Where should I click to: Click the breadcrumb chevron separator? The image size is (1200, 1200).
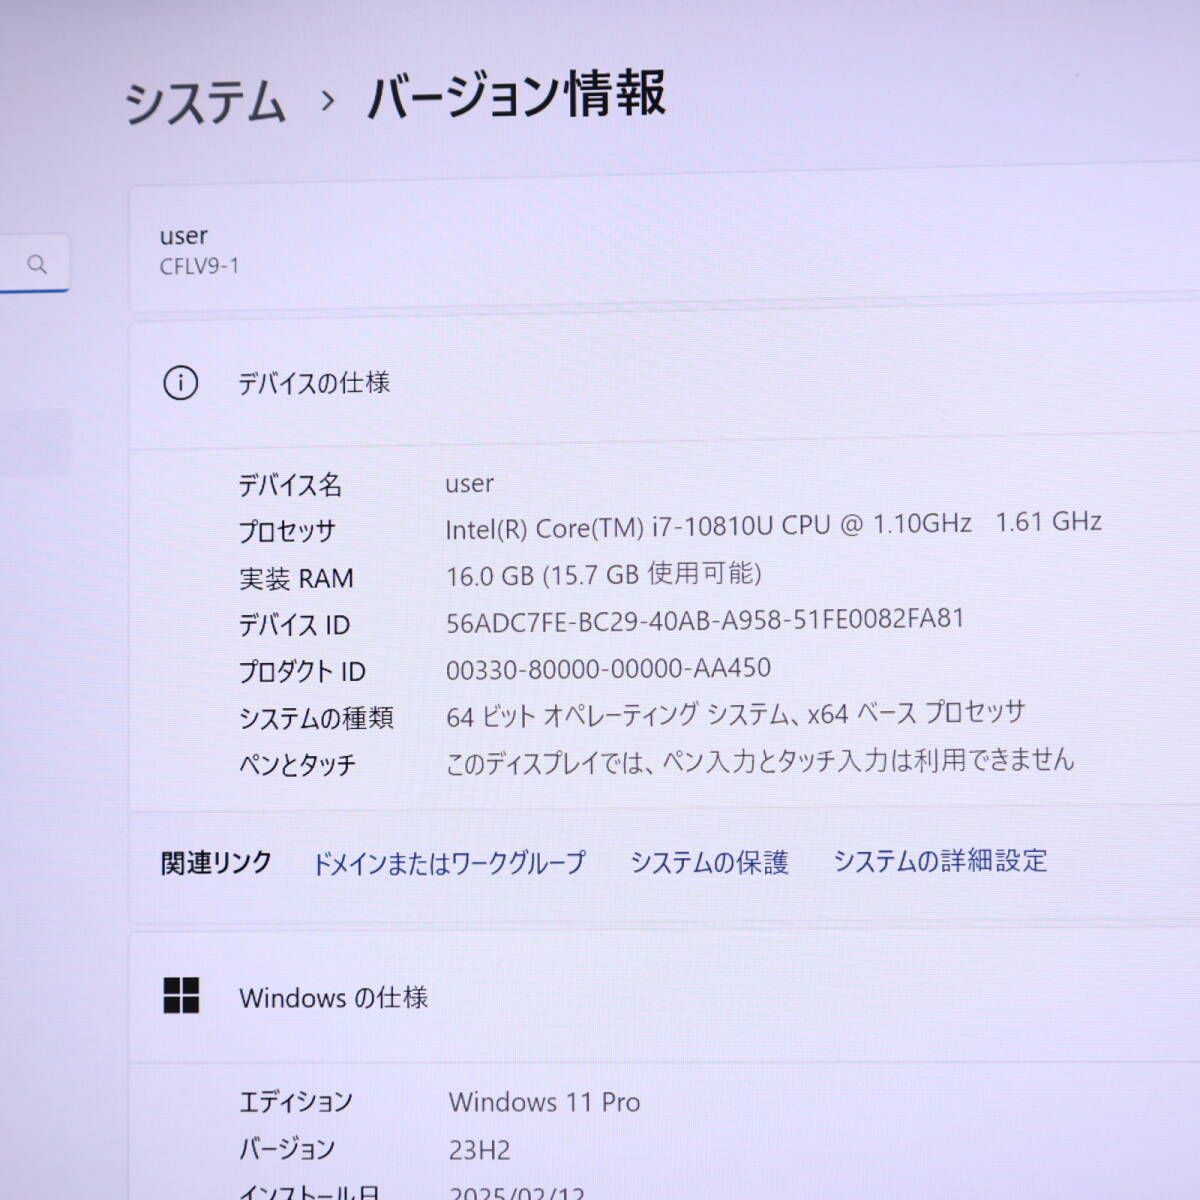pos(328,100)
